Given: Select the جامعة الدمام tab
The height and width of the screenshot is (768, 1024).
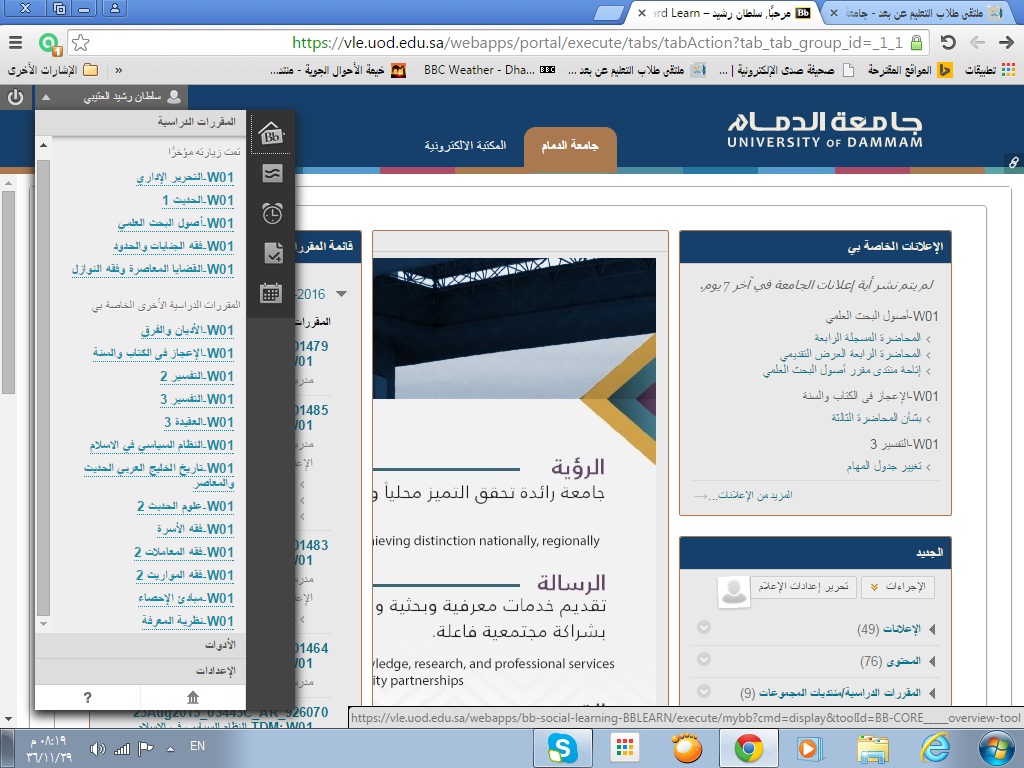Looking at the screenshot, I should [x=570, y=146].
